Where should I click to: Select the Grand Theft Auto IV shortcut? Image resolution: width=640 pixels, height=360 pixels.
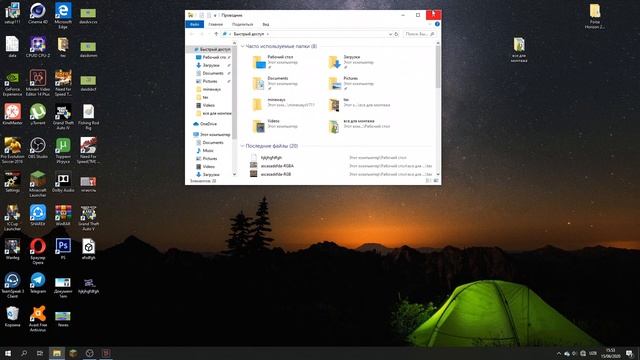tap(63, 117)
